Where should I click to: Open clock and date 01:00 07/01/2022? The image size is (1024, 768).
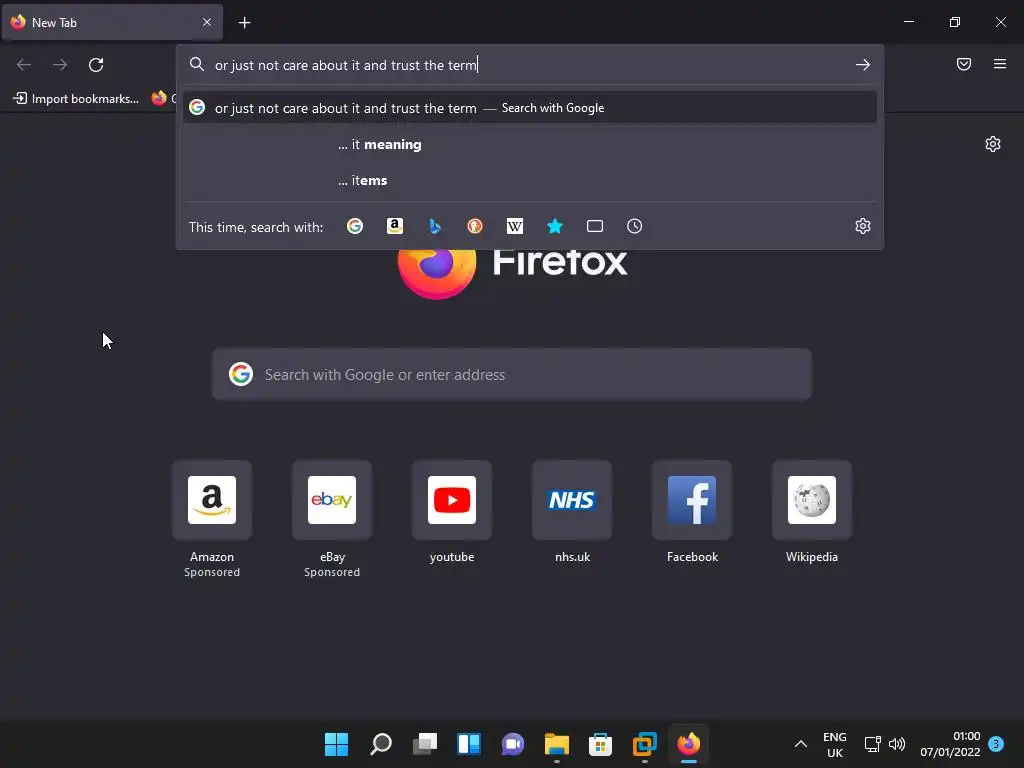click(x=950, y=744)
